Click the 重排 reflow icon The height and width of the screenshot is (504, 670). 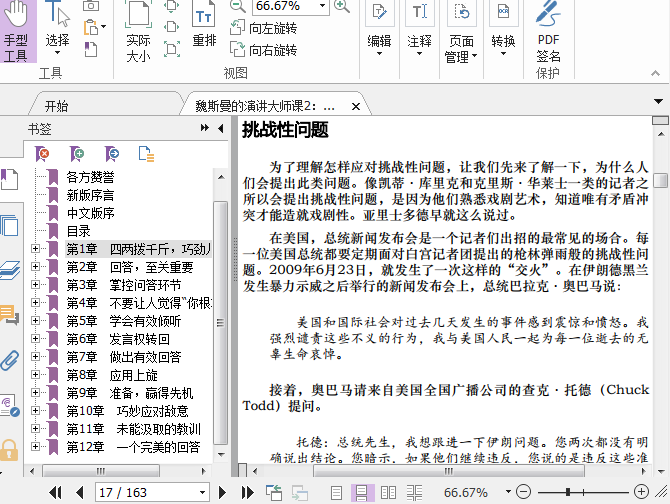pos(204,28)
